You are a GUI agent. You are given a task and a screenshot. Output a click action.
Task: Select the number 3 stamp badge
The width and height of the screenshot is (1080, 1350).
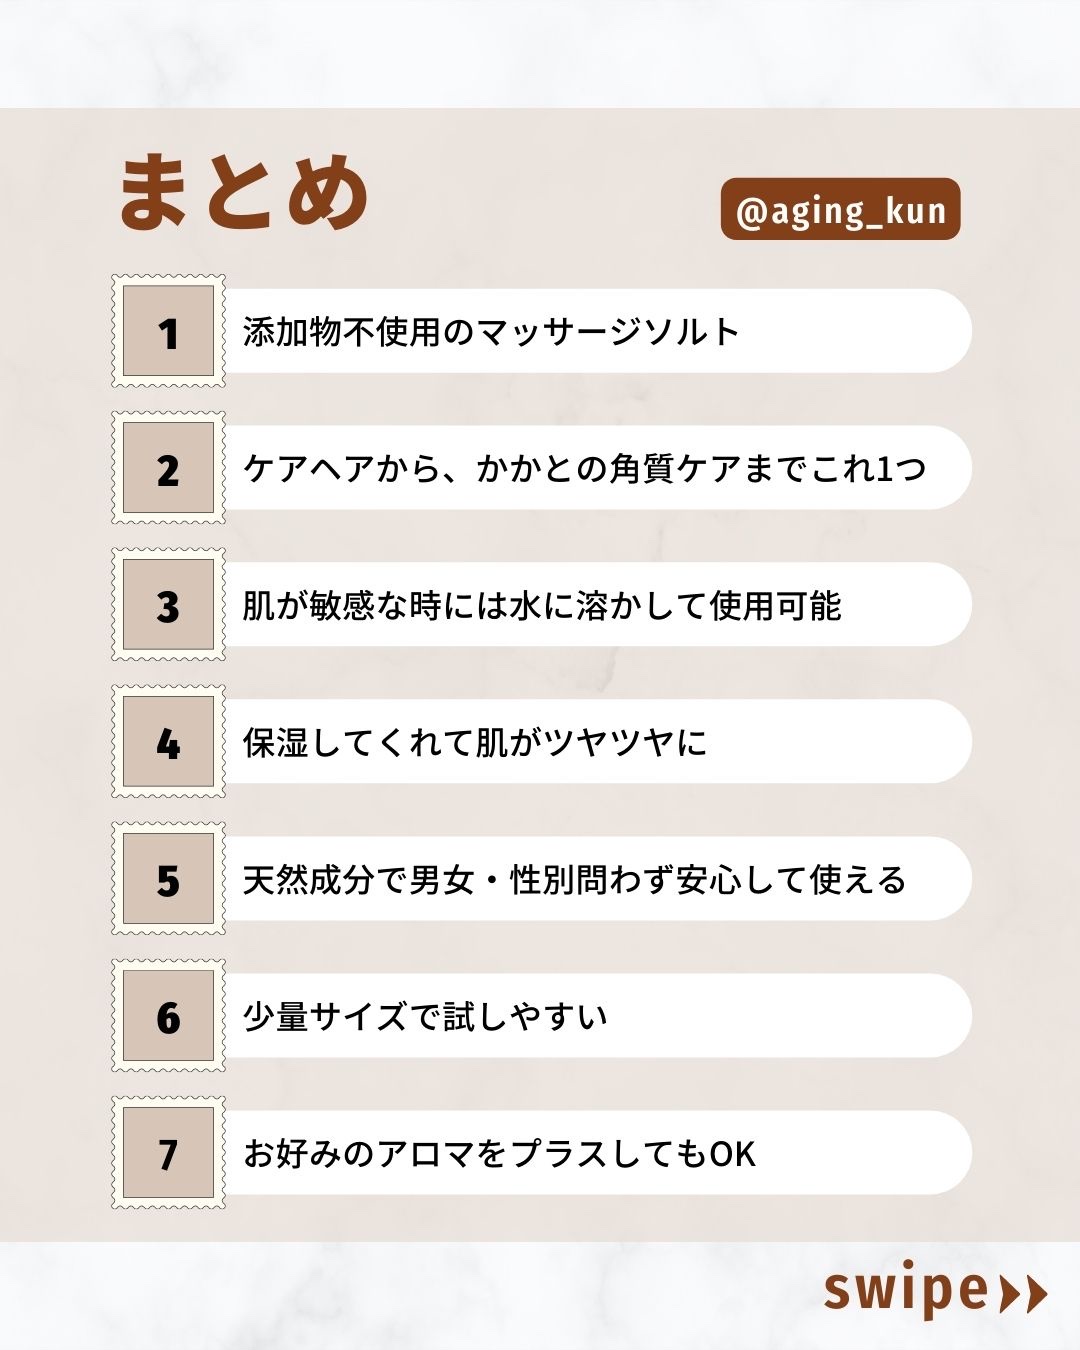point(168,605)
